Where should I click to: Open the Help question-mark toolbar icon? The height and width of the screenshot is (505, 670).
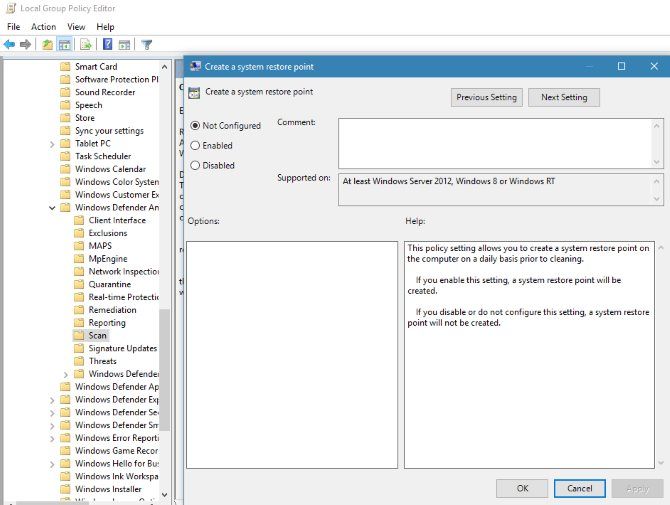tap(108, 44)
